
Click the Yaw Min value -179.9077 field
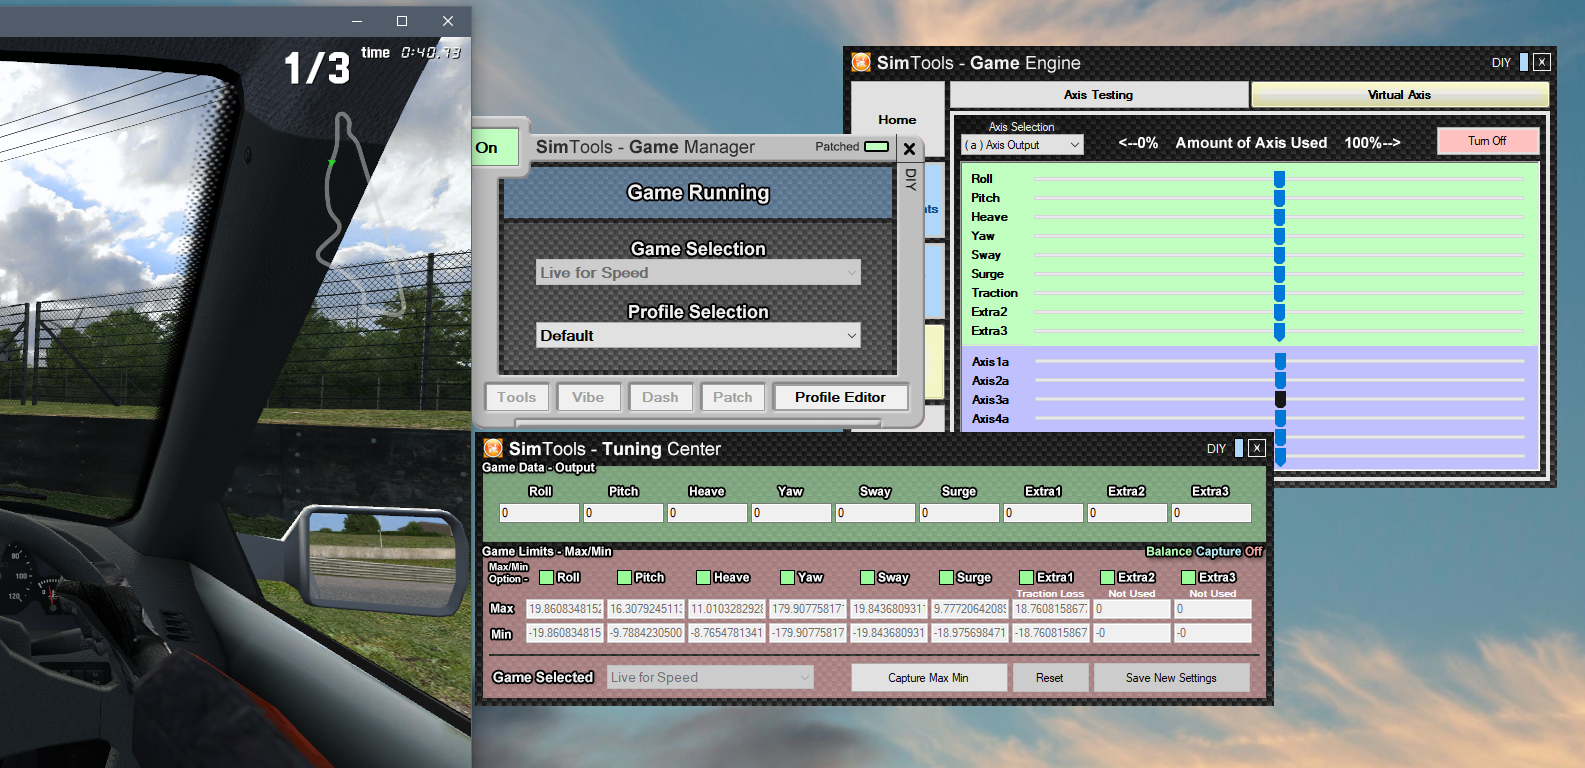tap(808, 633)
